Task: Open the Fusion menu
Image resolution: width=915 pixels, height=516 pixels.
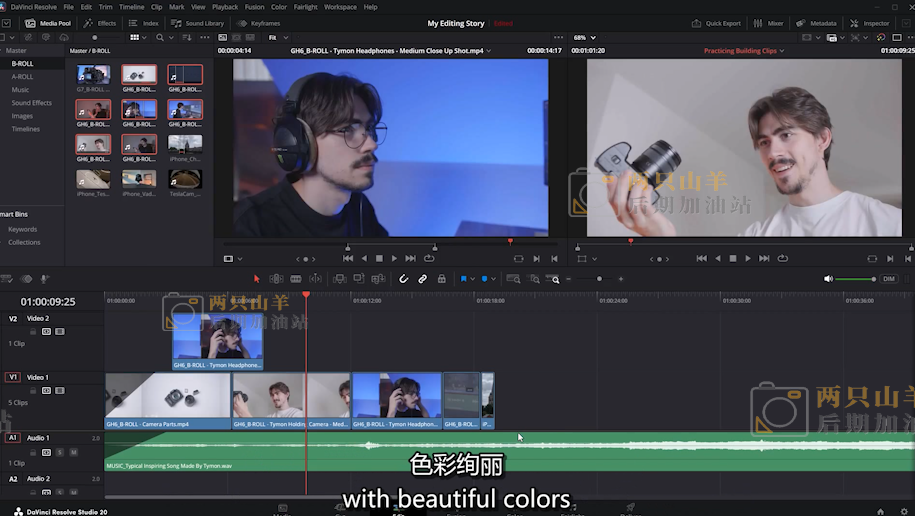Action: coord(254,7)
